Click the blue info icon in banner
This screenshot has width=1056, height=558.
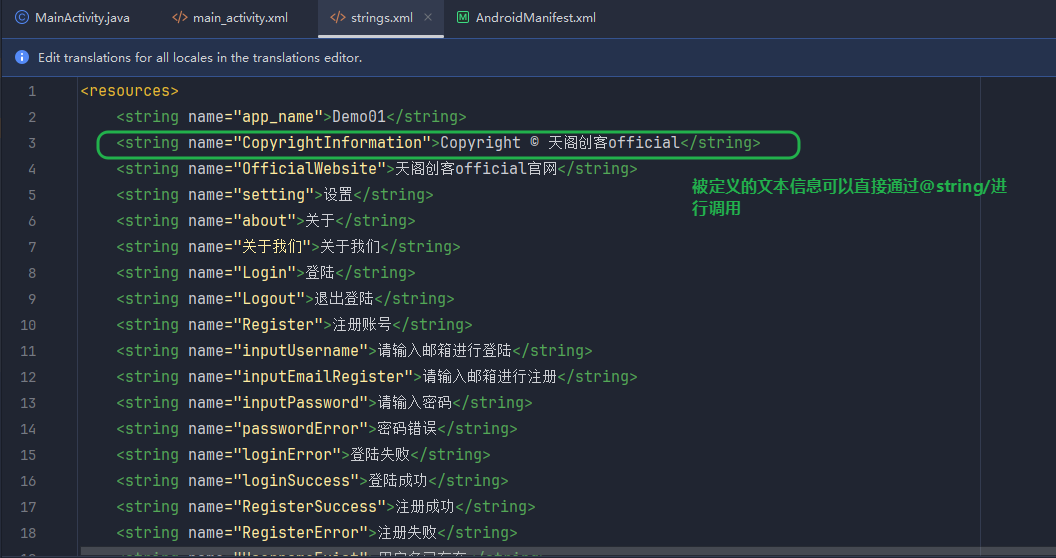(x=22, y=58)
